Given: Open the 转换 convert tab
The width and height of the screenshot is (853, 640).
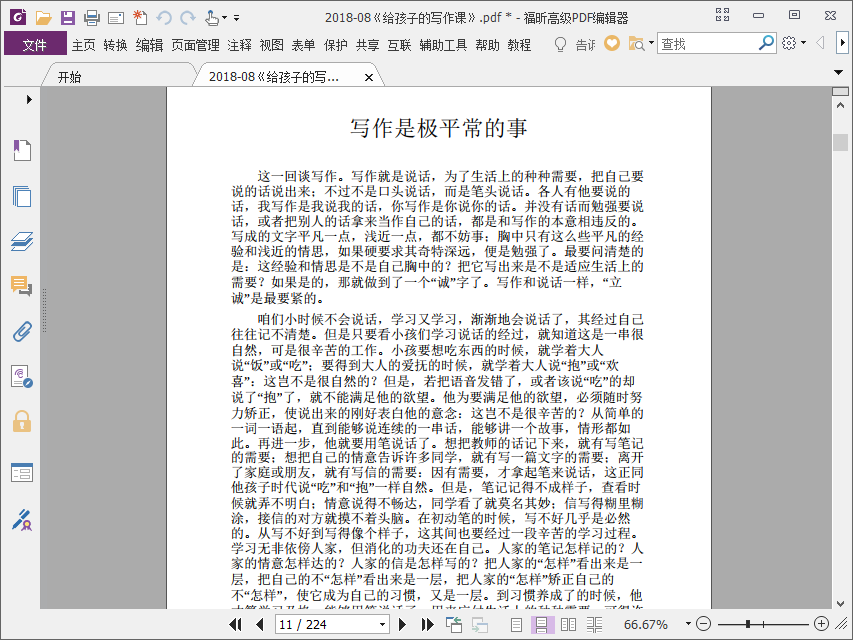Looking at the screenshot, I should [116, 45].
